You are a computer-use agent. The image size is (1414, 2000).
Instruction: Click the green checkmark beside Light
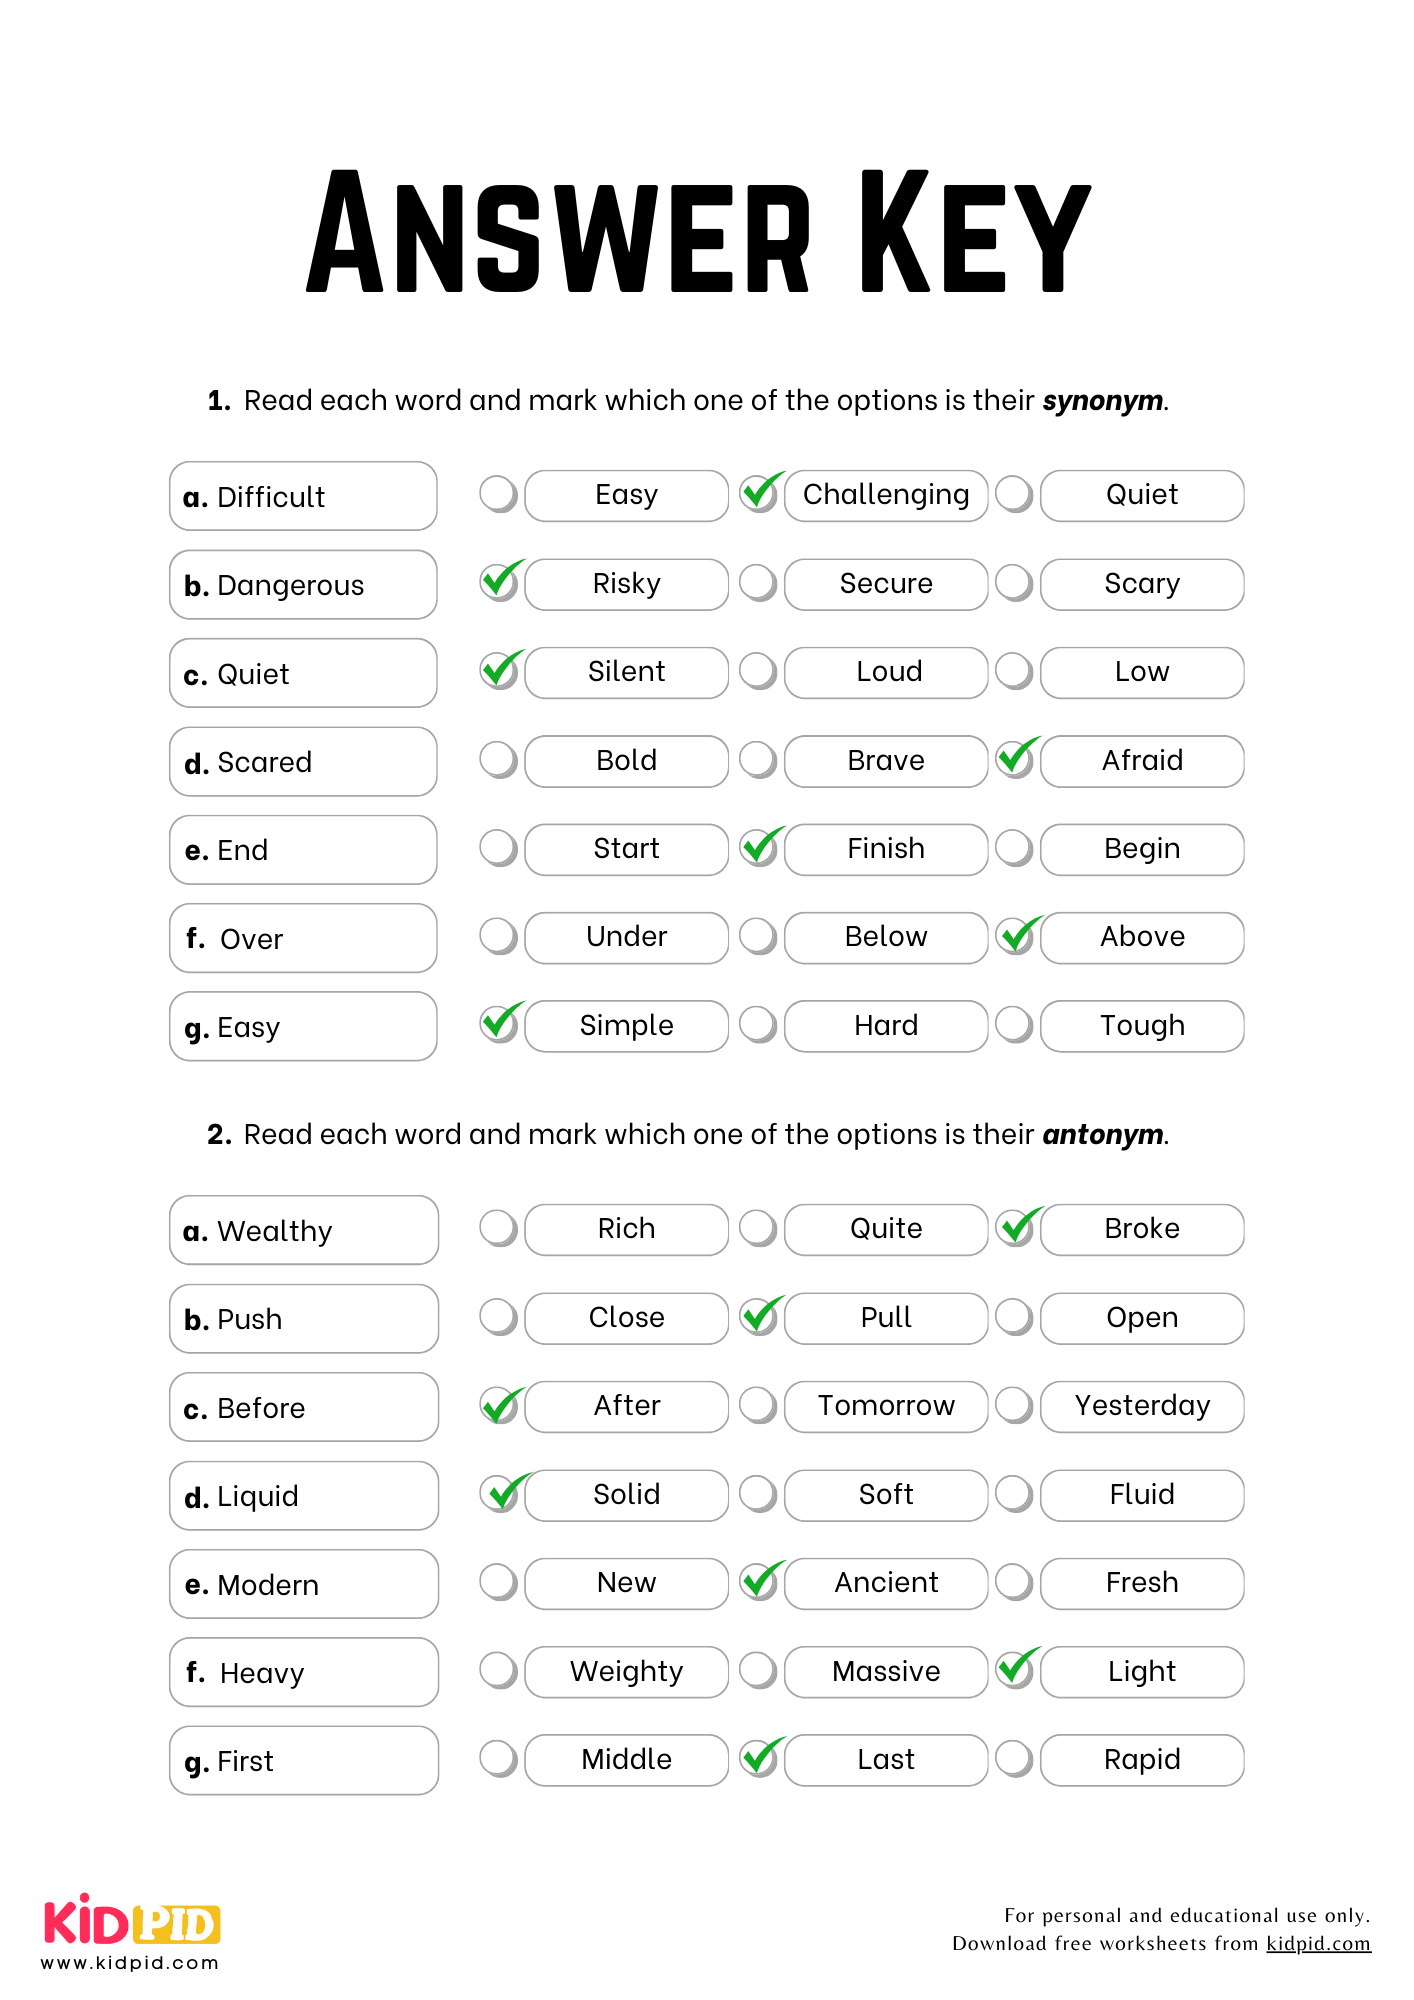point(1016,1669)
